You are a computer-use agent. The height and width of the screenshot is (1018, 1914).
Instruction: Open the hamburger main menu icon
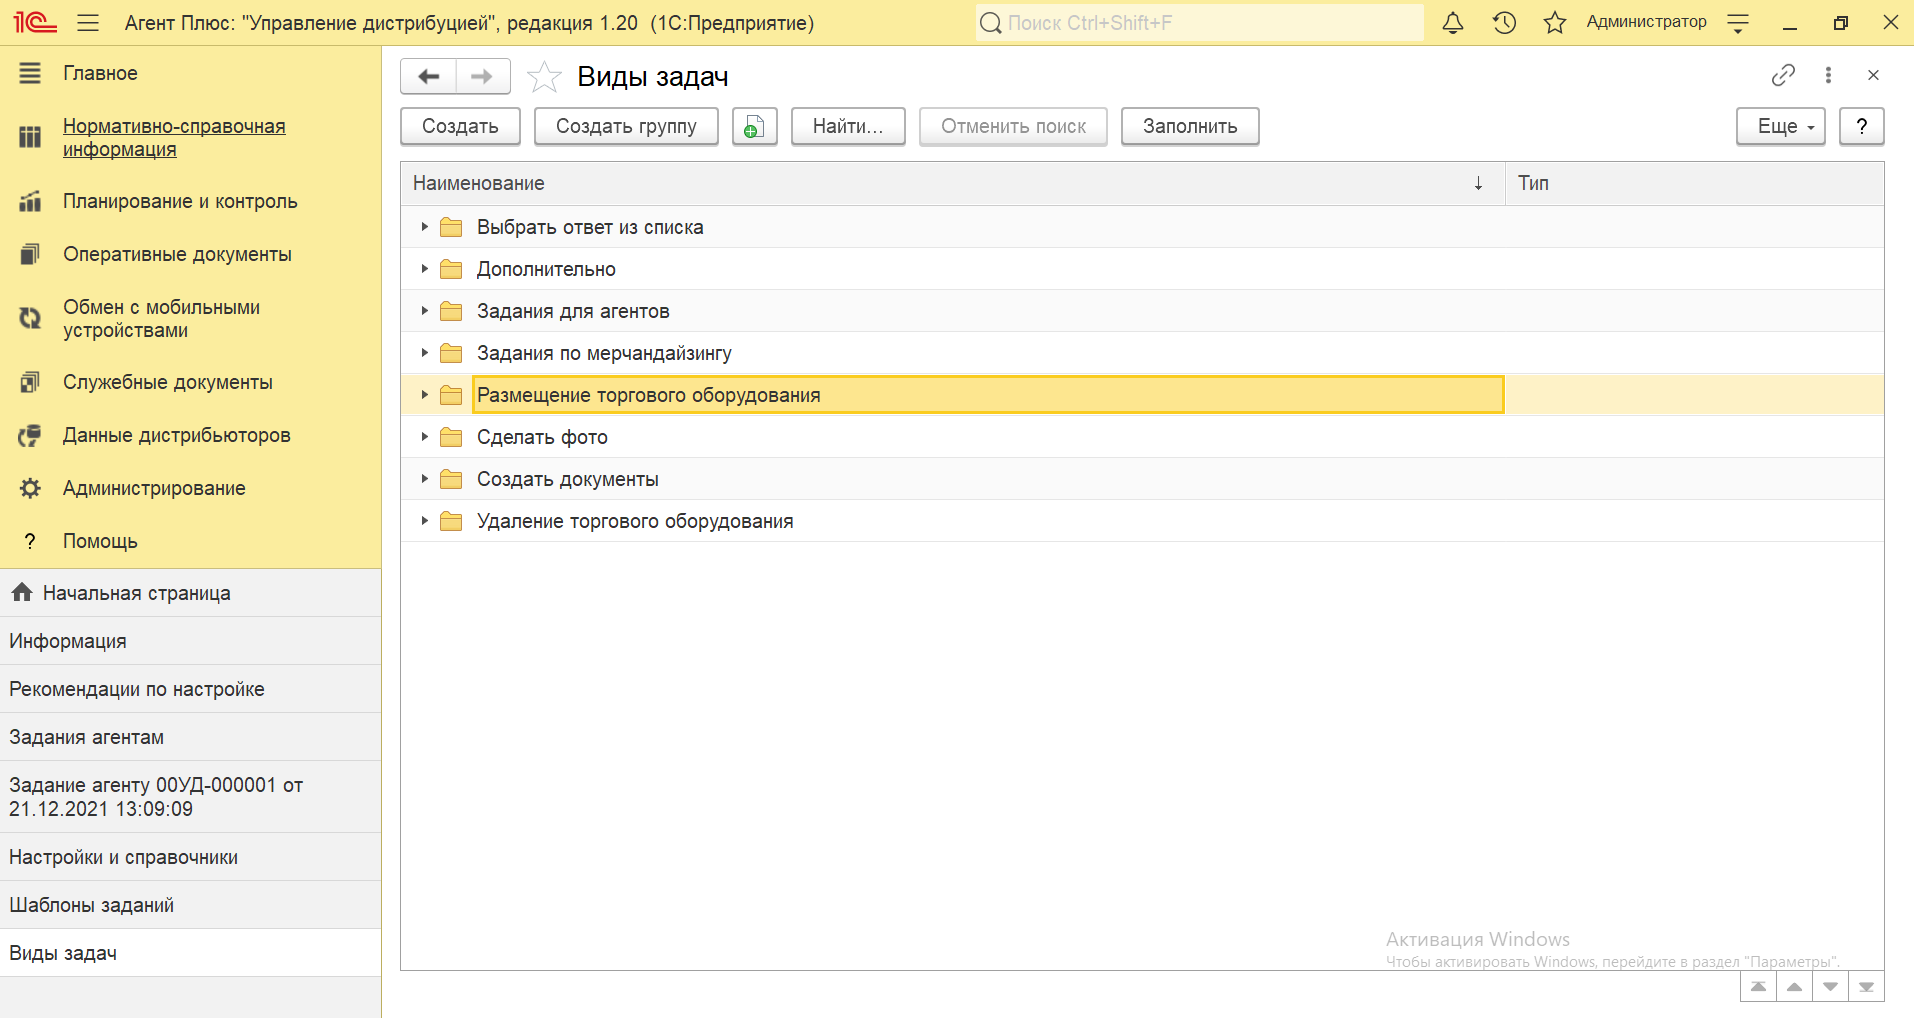88,23
